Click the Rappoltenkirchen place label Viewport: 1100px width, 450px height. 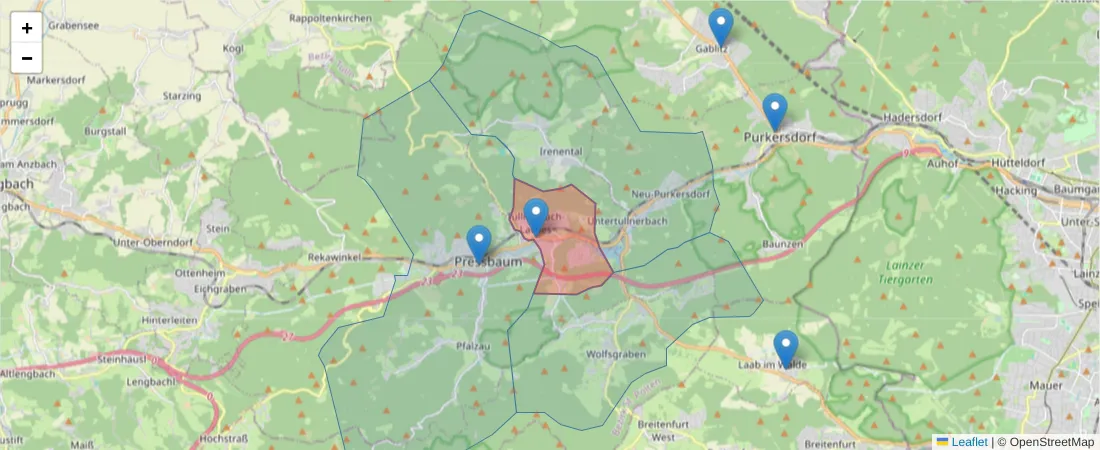330,18
